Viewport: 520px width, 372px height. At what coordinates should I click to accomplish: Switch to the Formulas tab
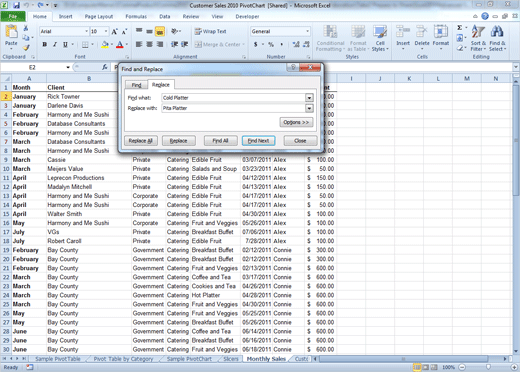click(x=136, y=16)
